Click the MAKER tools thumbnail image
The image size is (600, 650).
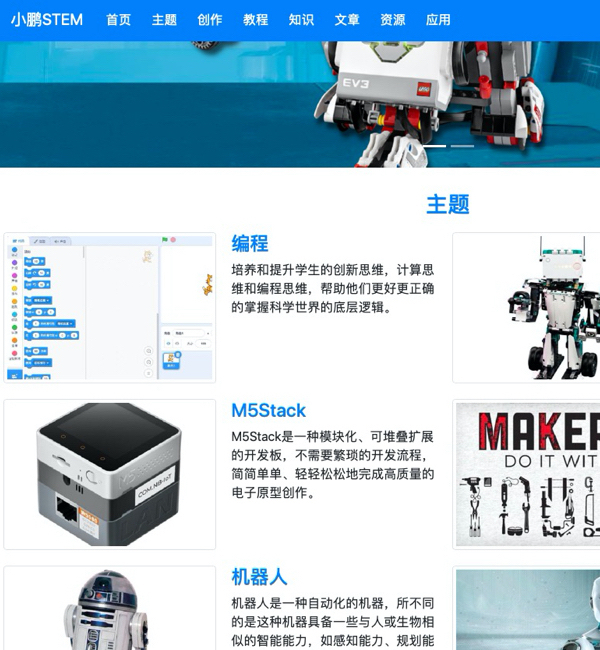coord(526,474)
